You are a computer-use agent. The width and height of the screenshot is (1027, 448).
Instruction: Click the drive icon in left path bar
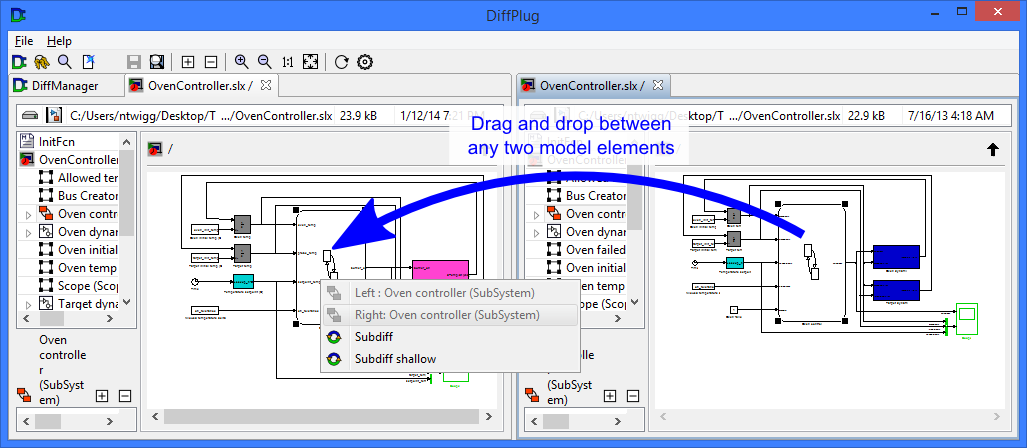[x=30, y=115]
